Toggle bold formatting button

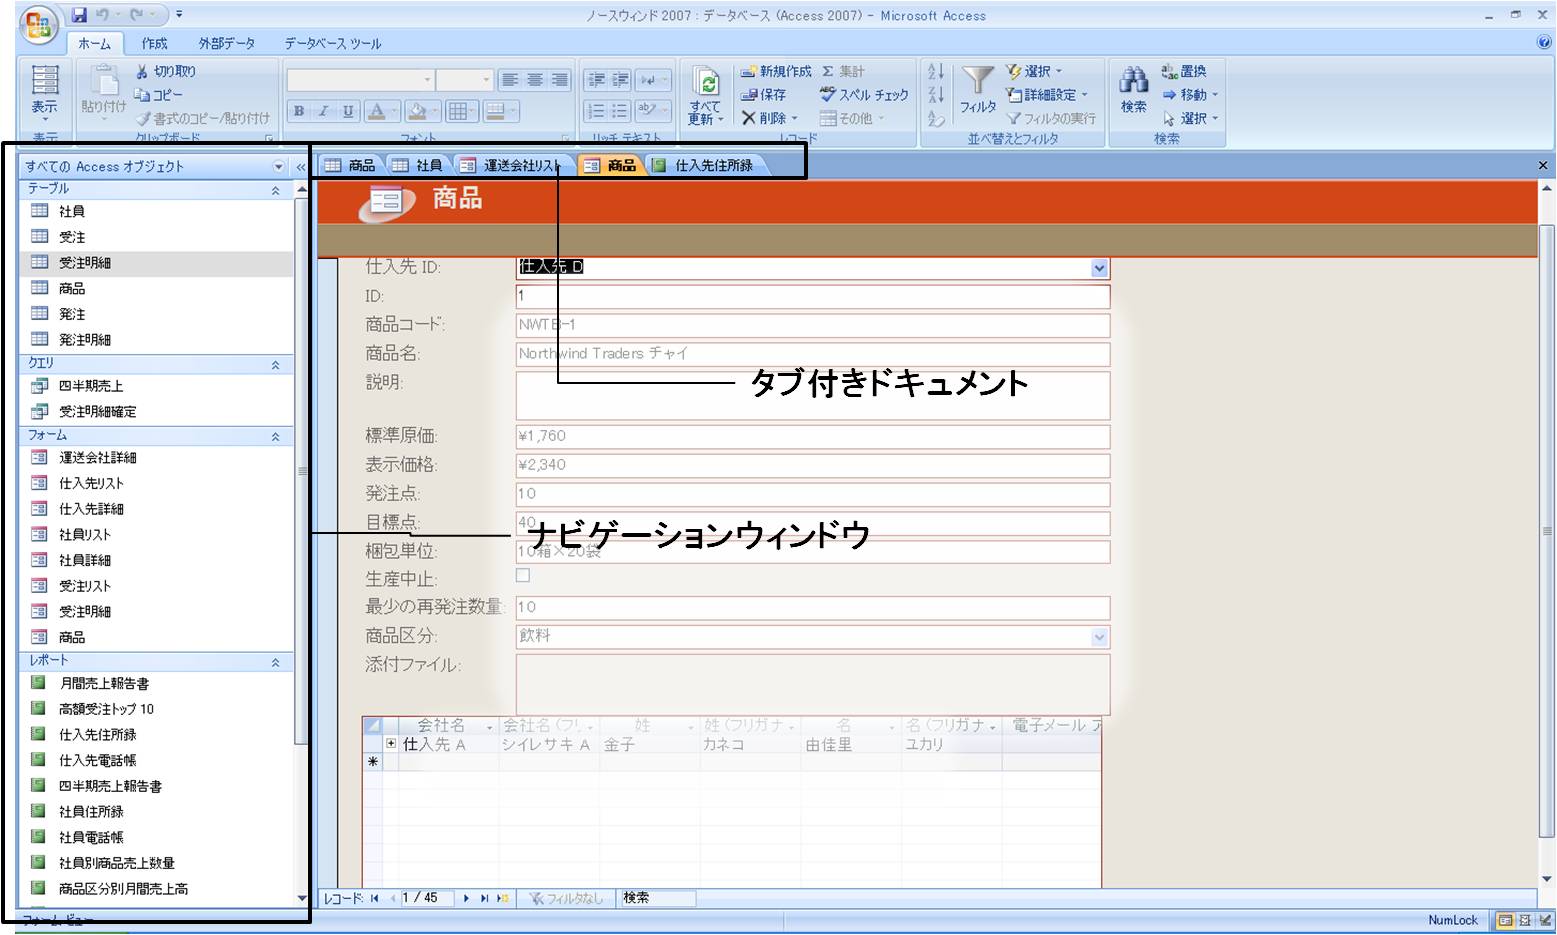(x=299, y=111)
